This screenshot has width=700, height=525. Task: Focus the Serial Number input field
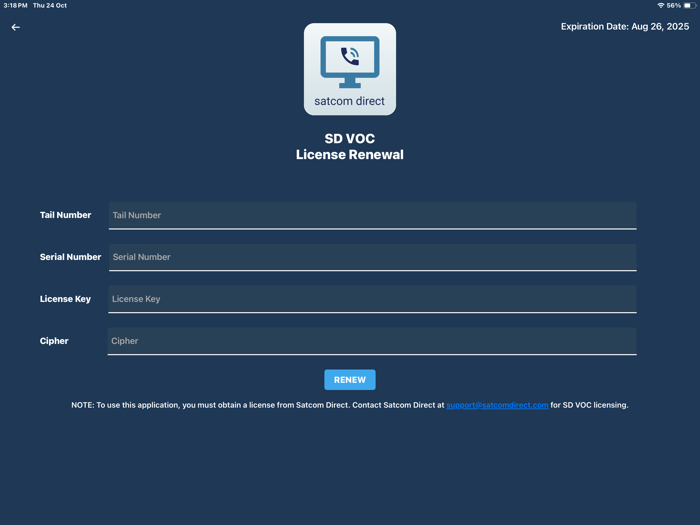(x=372, y=258)
